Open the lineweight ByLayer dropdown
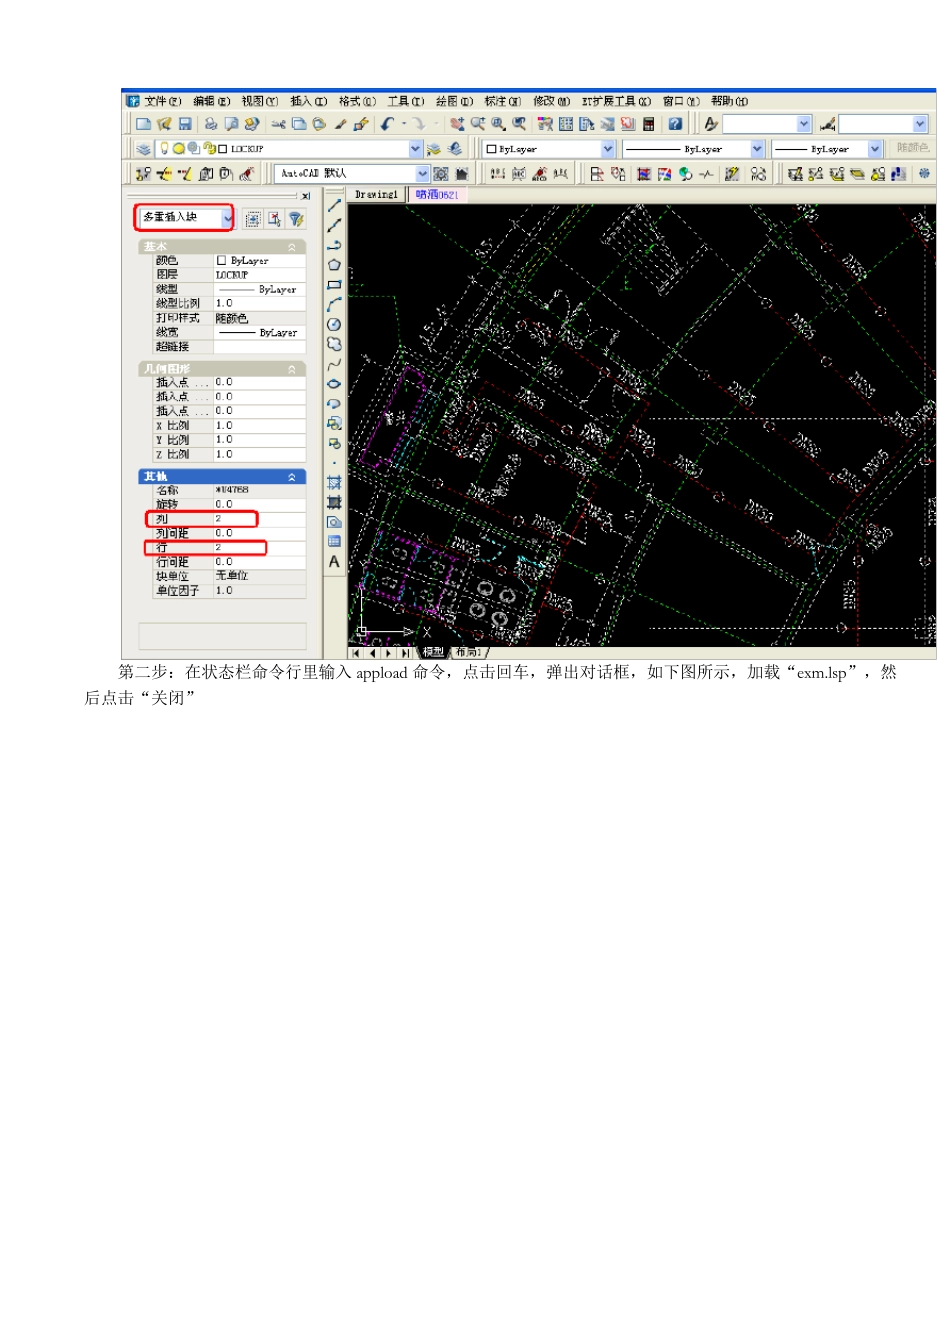This screenshot has width=950, height=1344. 875,149
